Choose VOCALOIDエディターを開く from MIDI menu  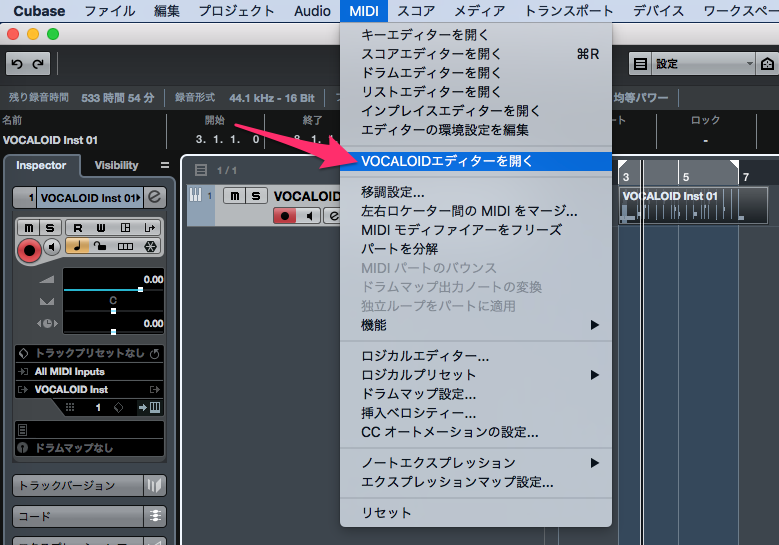pyautogui.click(x=476, y=161)
